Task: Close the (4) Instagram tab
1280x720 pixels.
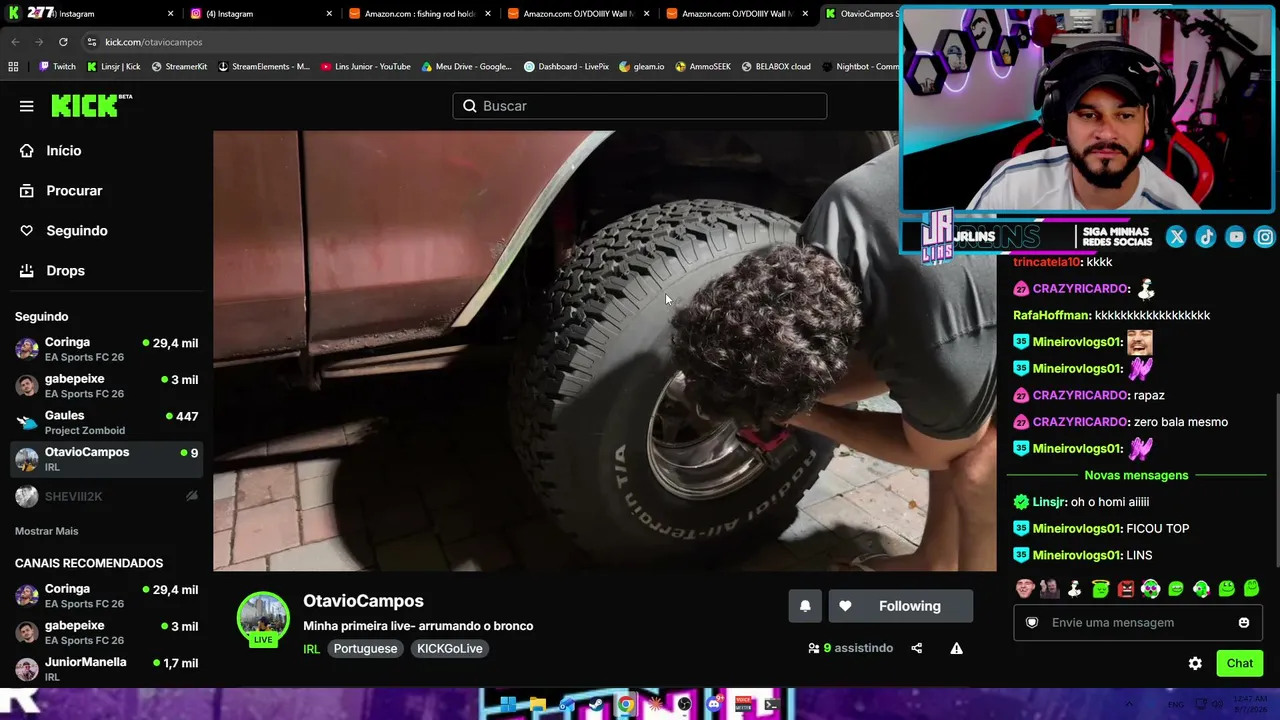Action: pyautogui.click(x=329, y=14)
